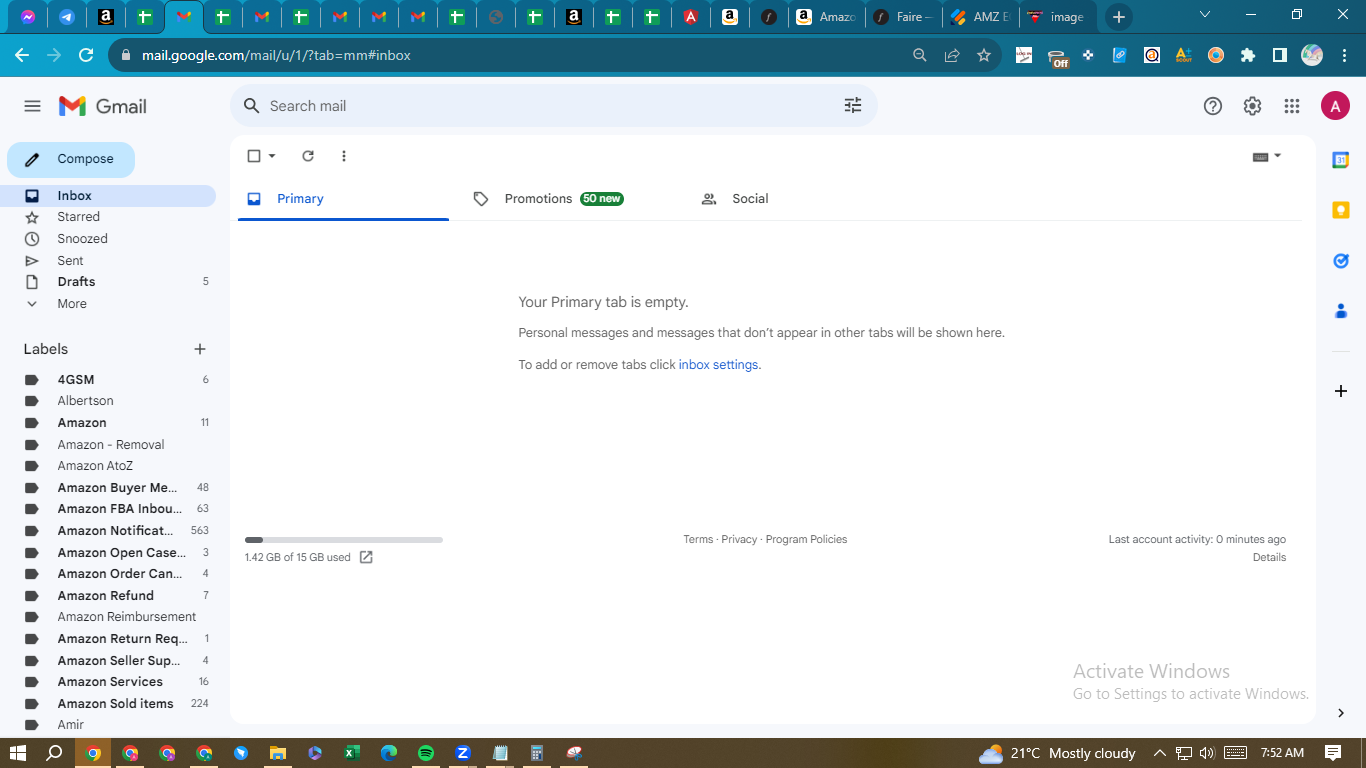
Task: Open the Albertson label
Action: 85,401
